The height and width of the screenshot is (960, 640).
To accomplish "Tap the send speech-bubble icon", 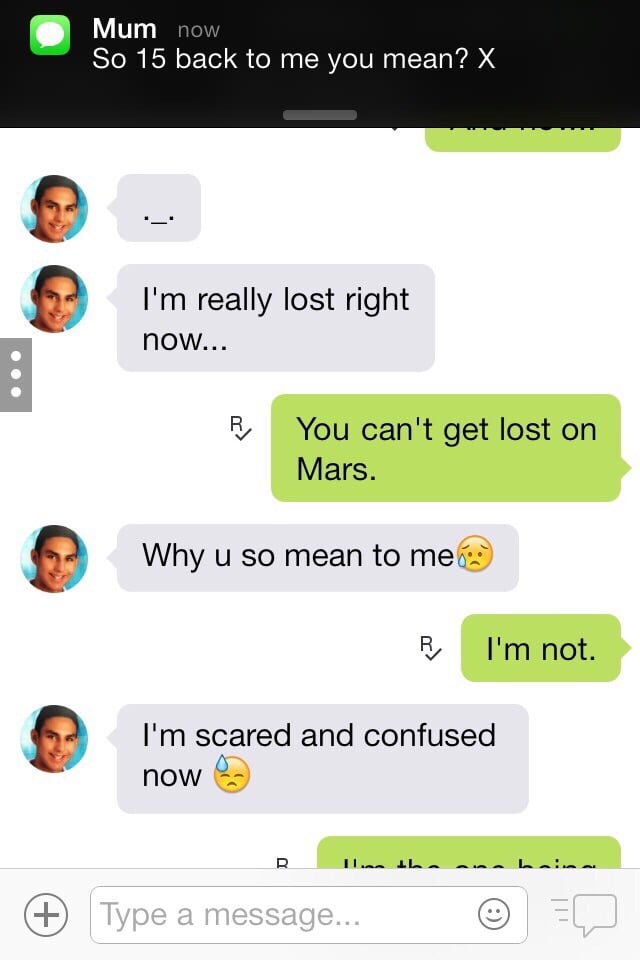I will pyautogui.click(x=584, y=915).
